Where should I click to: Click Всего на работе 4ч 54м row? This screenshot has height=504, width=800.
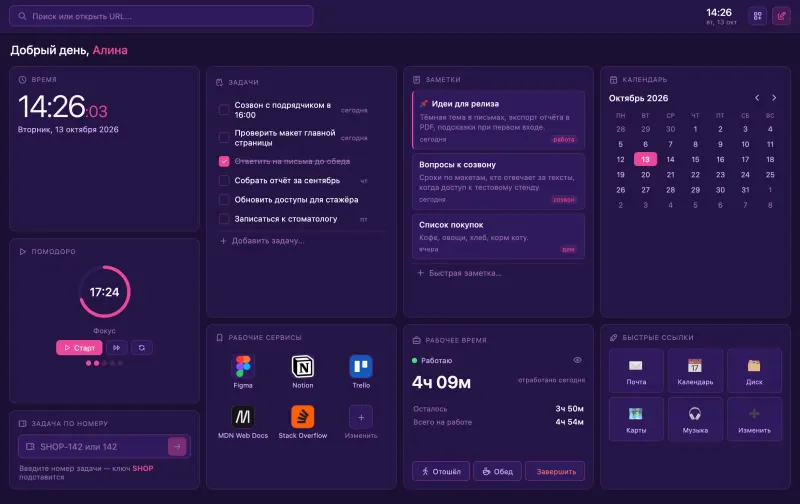pos(498,422)
